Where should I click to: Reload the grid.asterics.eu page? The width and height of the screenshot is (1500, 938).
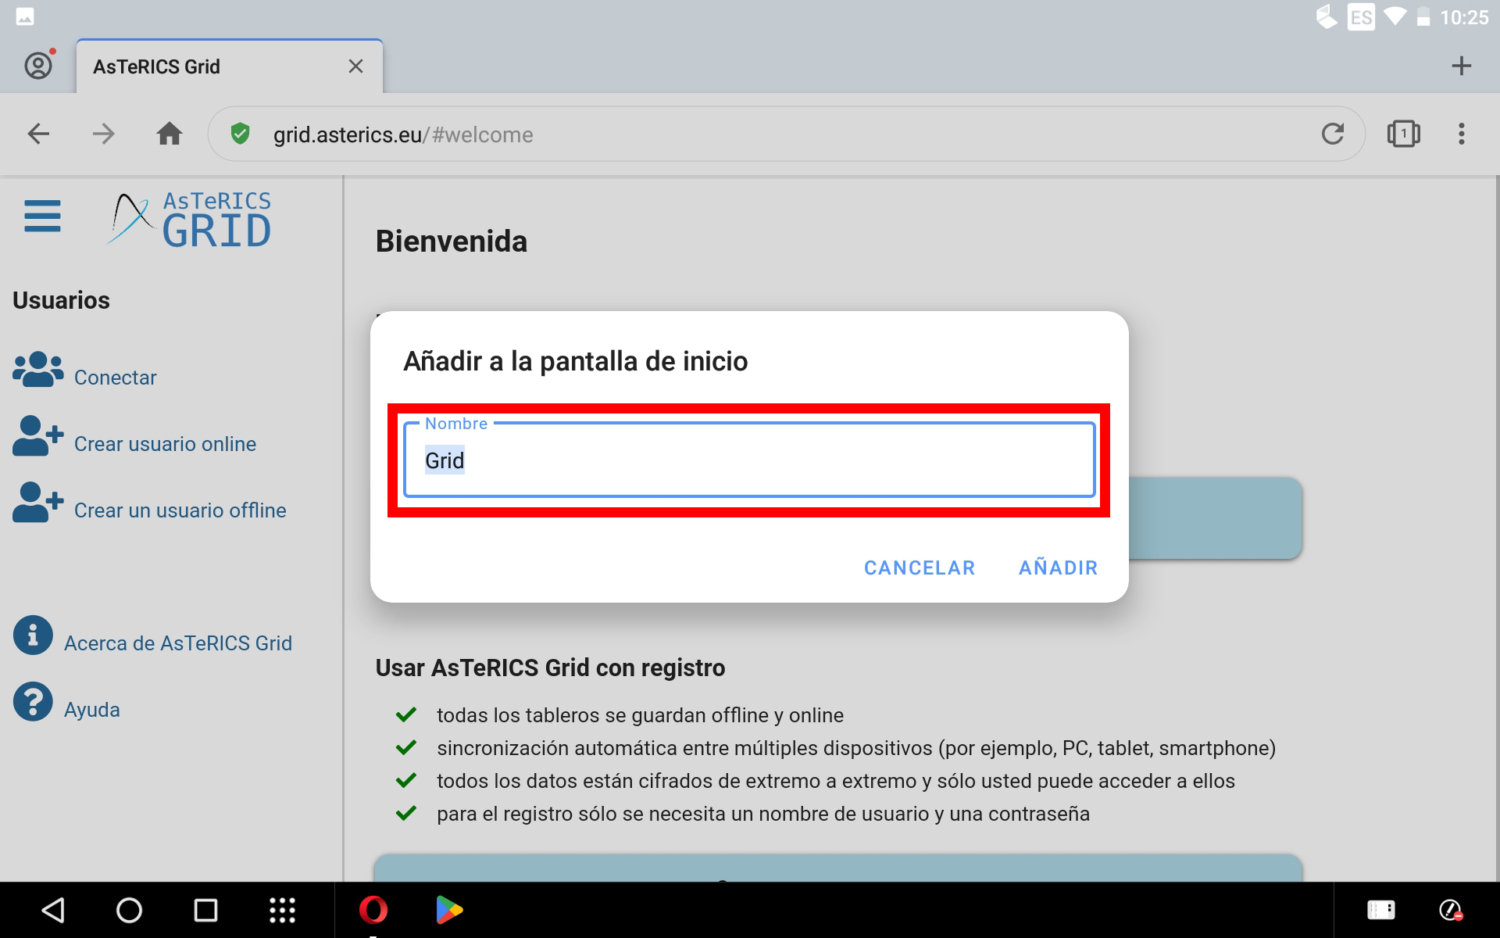[x=1333, y=133]
